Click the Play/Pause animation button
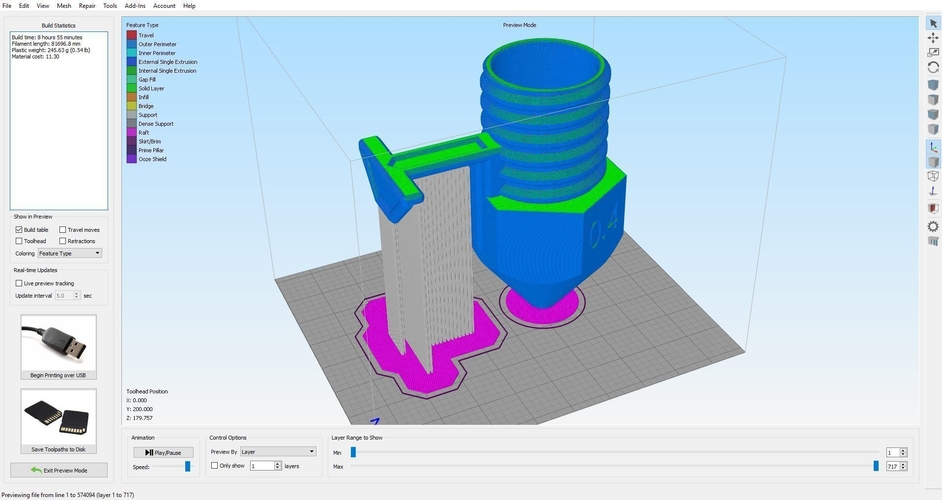 pos(163,453)
